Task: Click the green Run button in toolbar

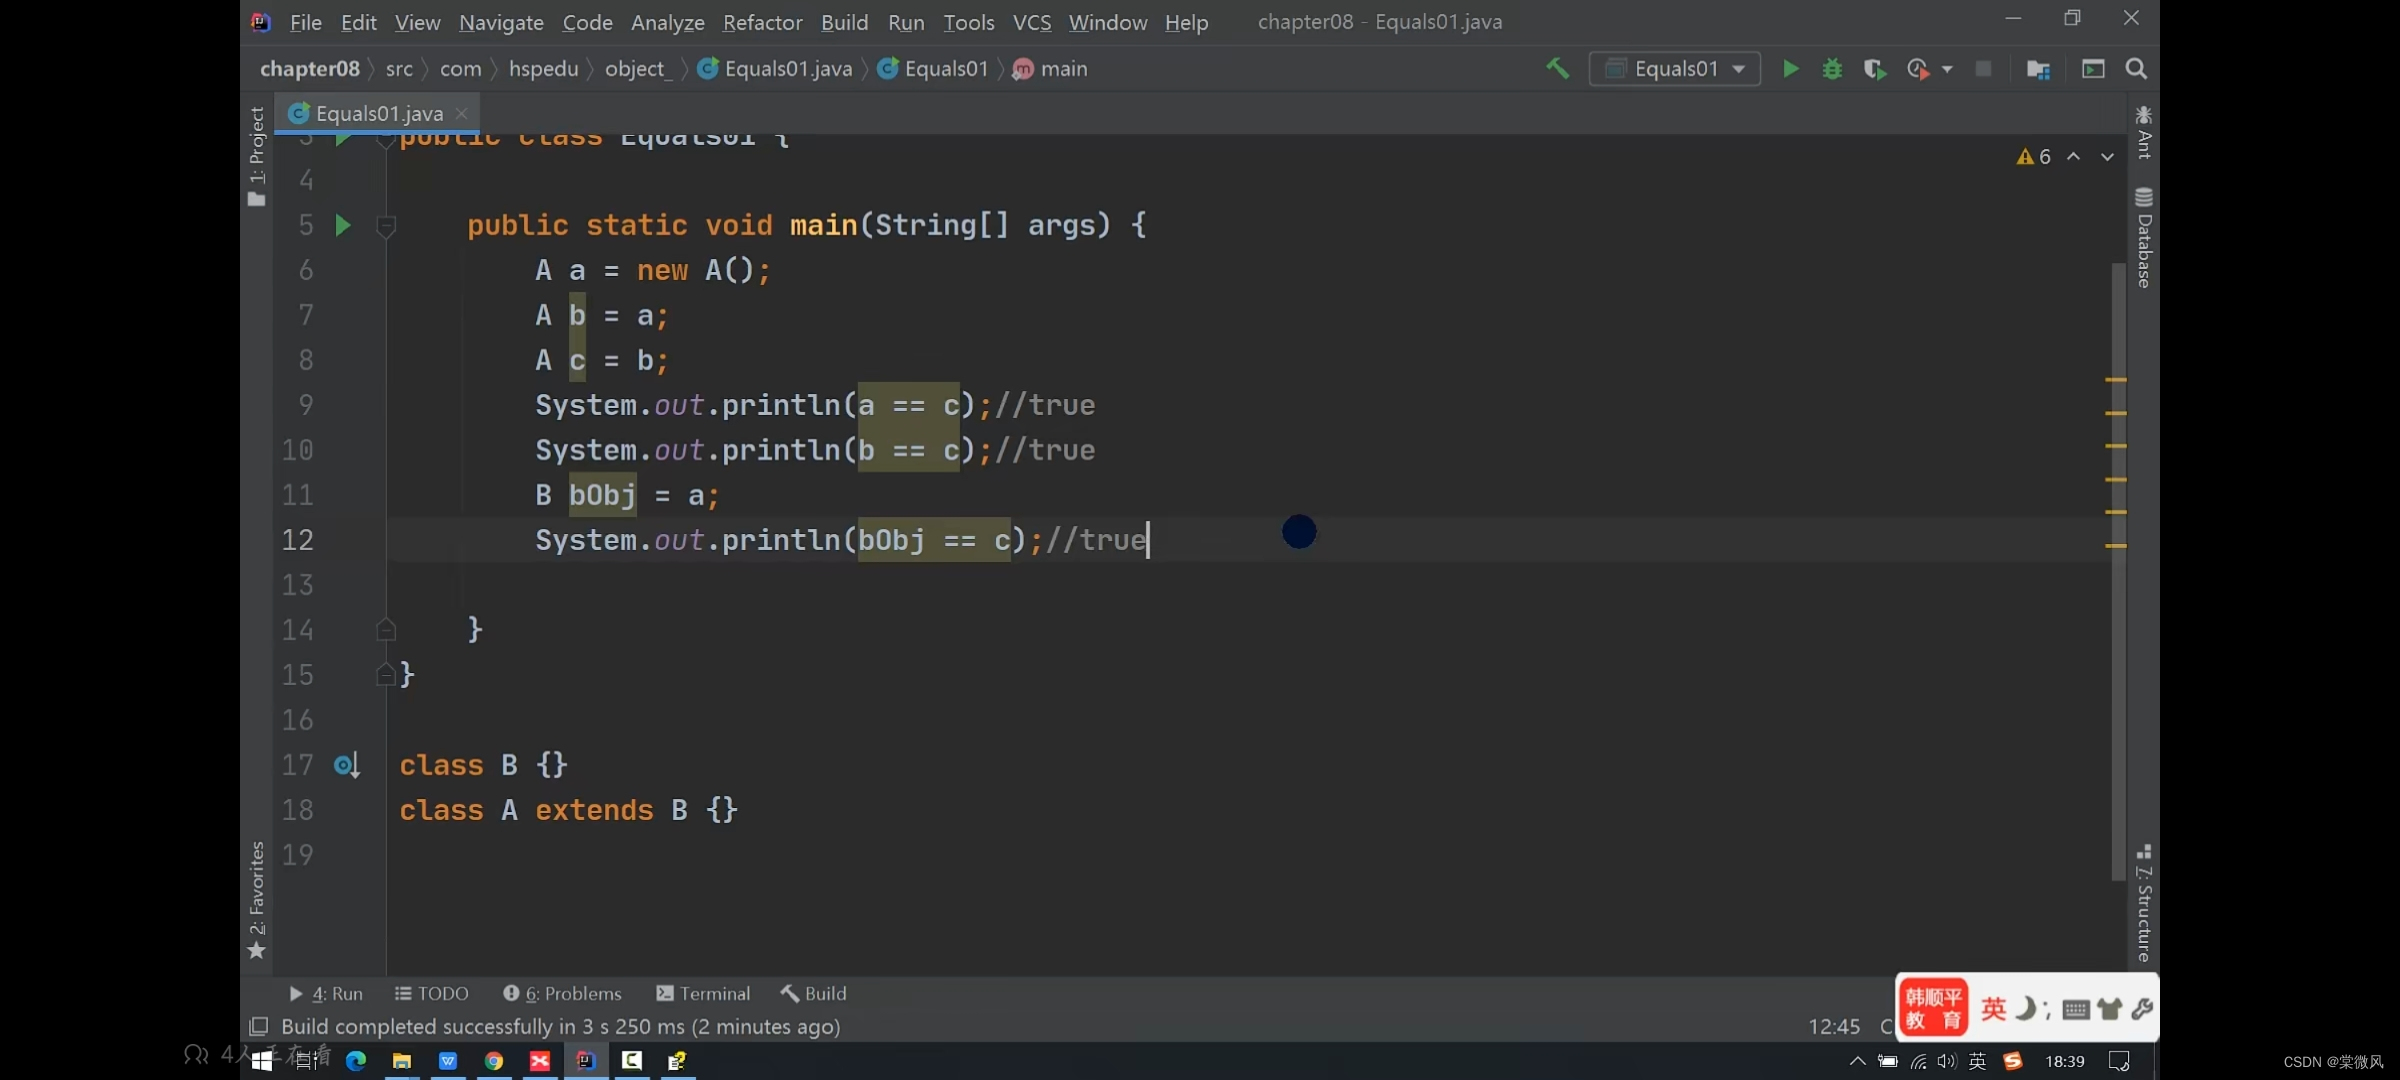Action: [1790, 69]
